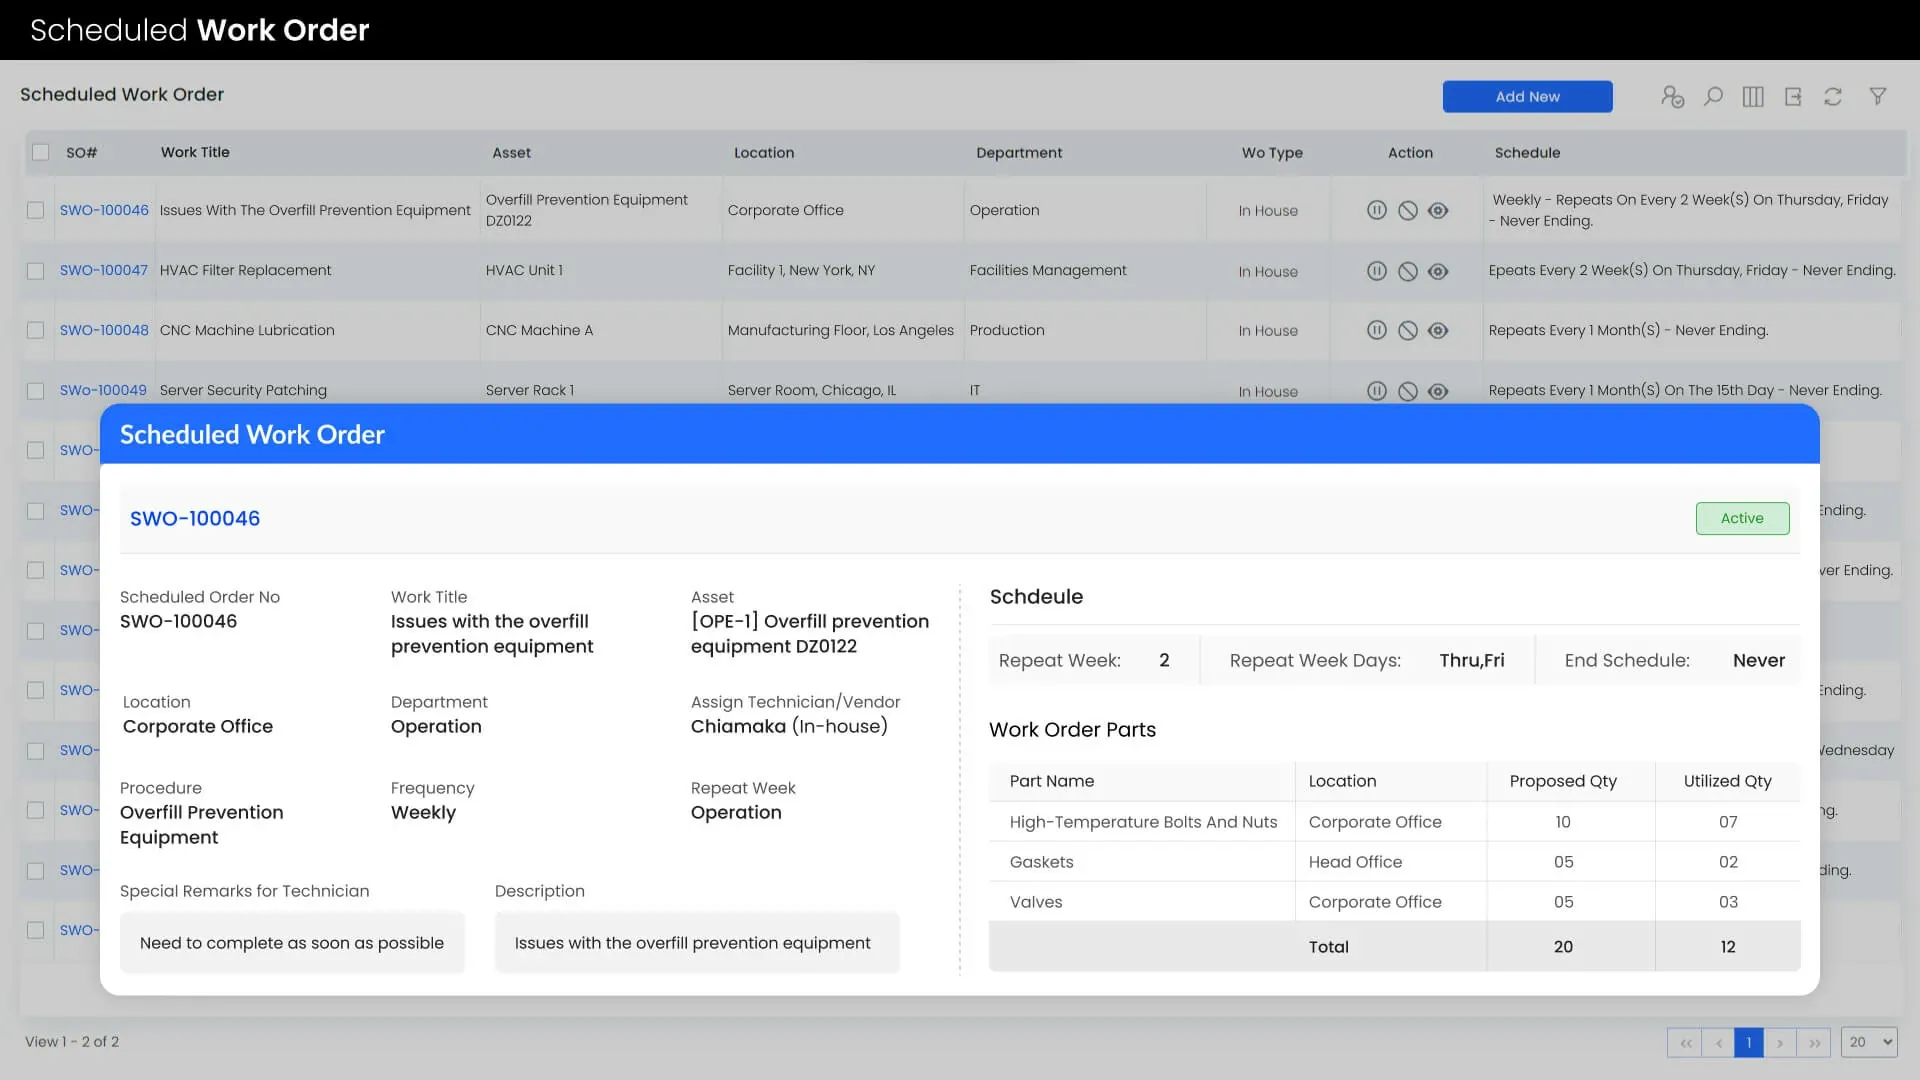Open the column chooser icon
Screen dimensions: 1920x1080
[x=1753, y=97]
